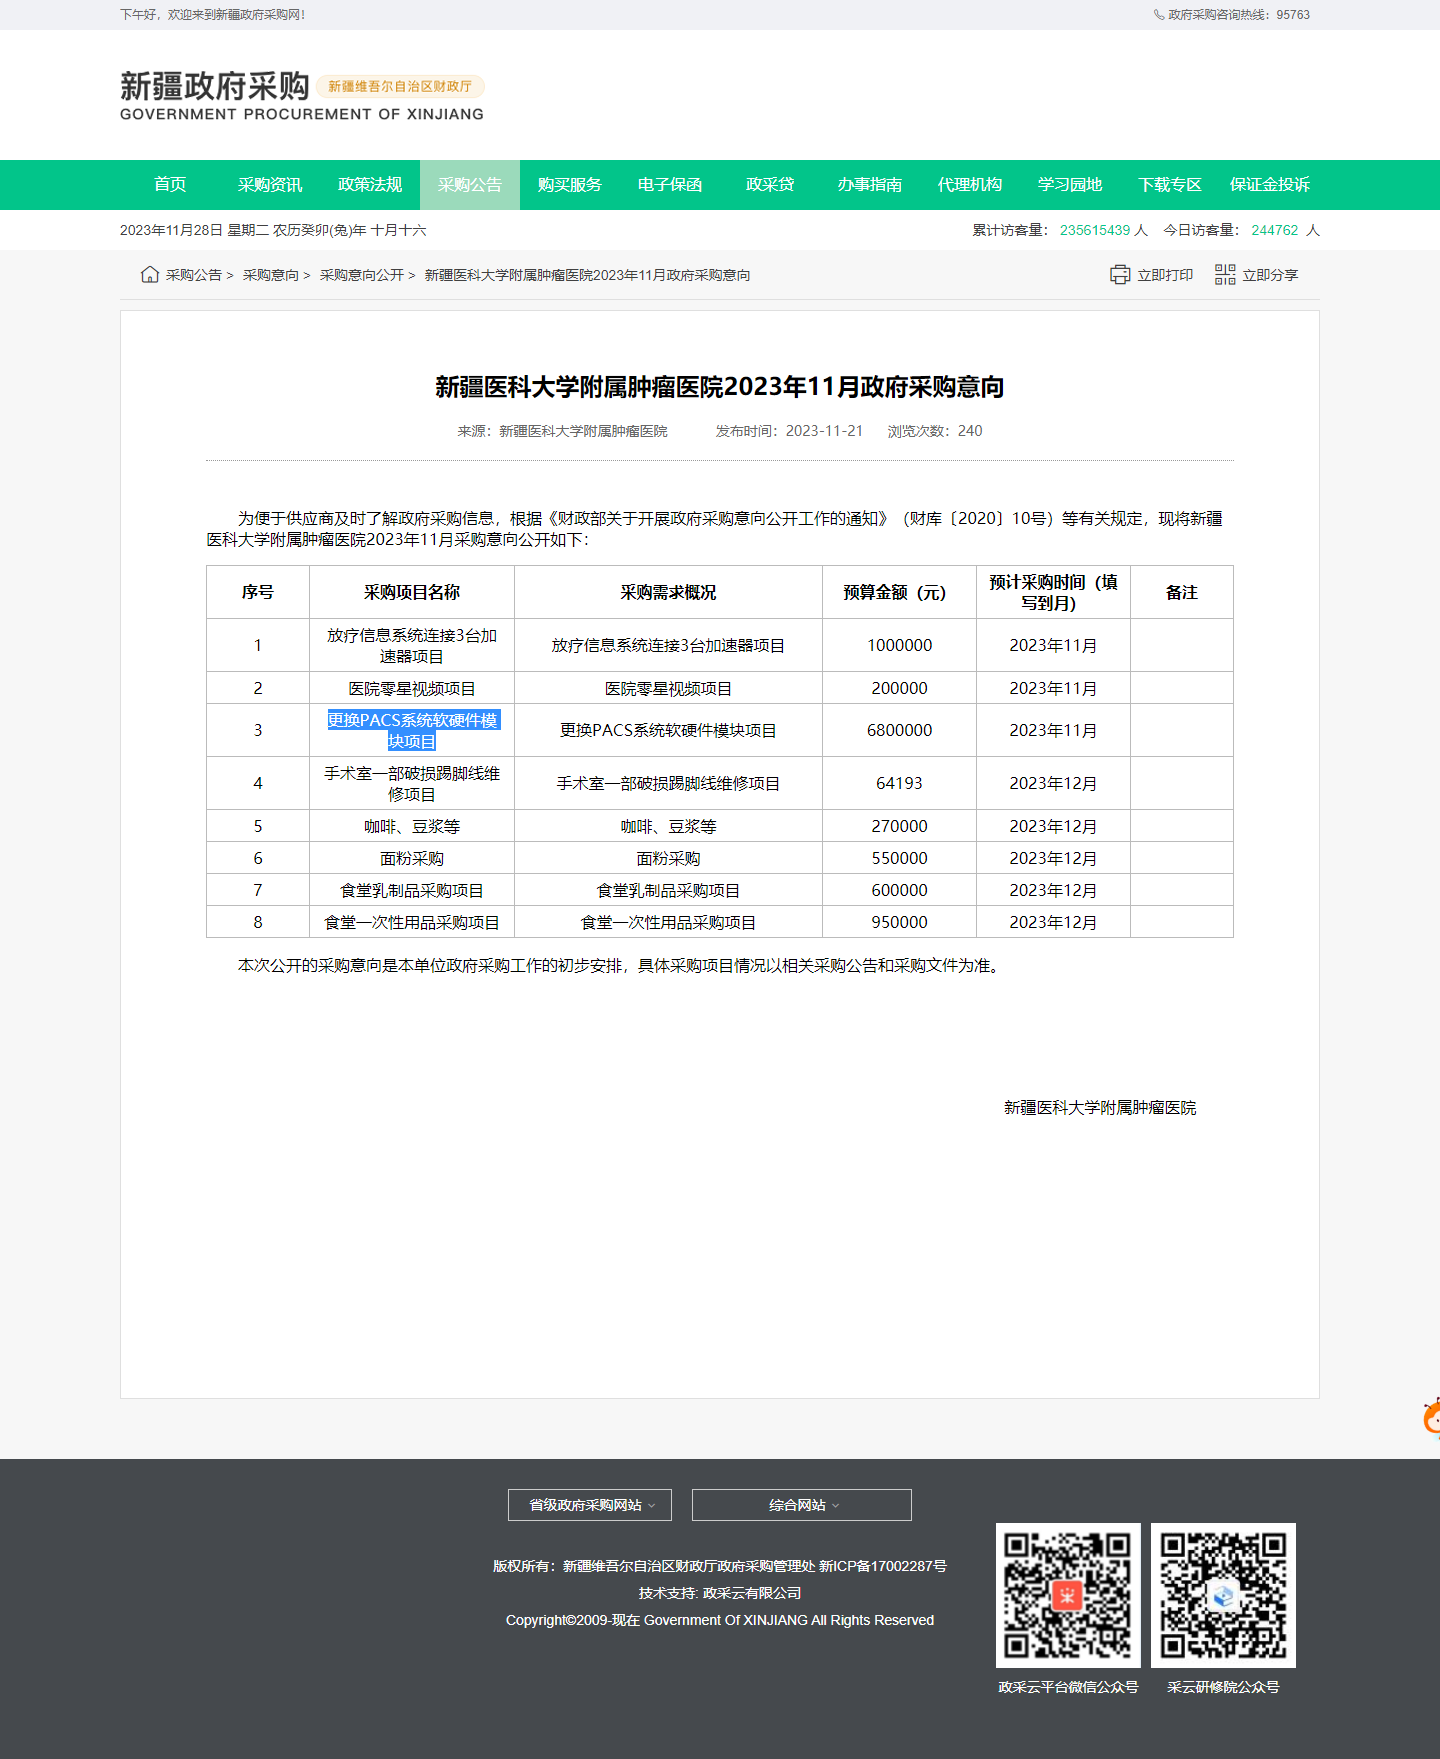
Task: Open the 采购资讯 menu item
Action: (x=270, y=185)
